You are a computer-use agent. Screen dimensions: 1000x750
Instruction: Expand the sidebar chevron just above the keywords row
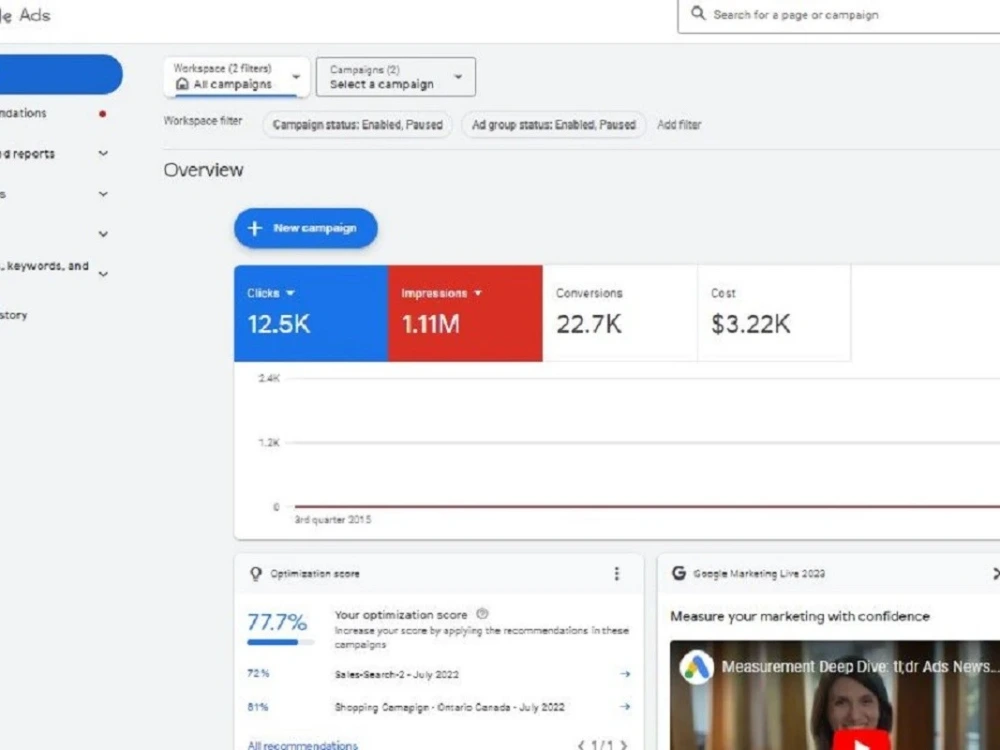(x=103, y=234)
